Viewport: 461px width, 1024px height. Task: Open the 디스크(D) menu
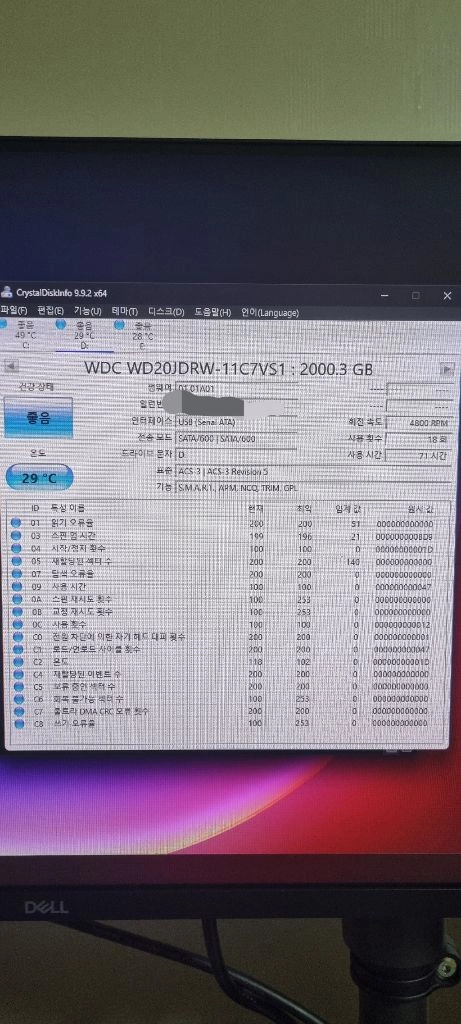tap(166, 312)
